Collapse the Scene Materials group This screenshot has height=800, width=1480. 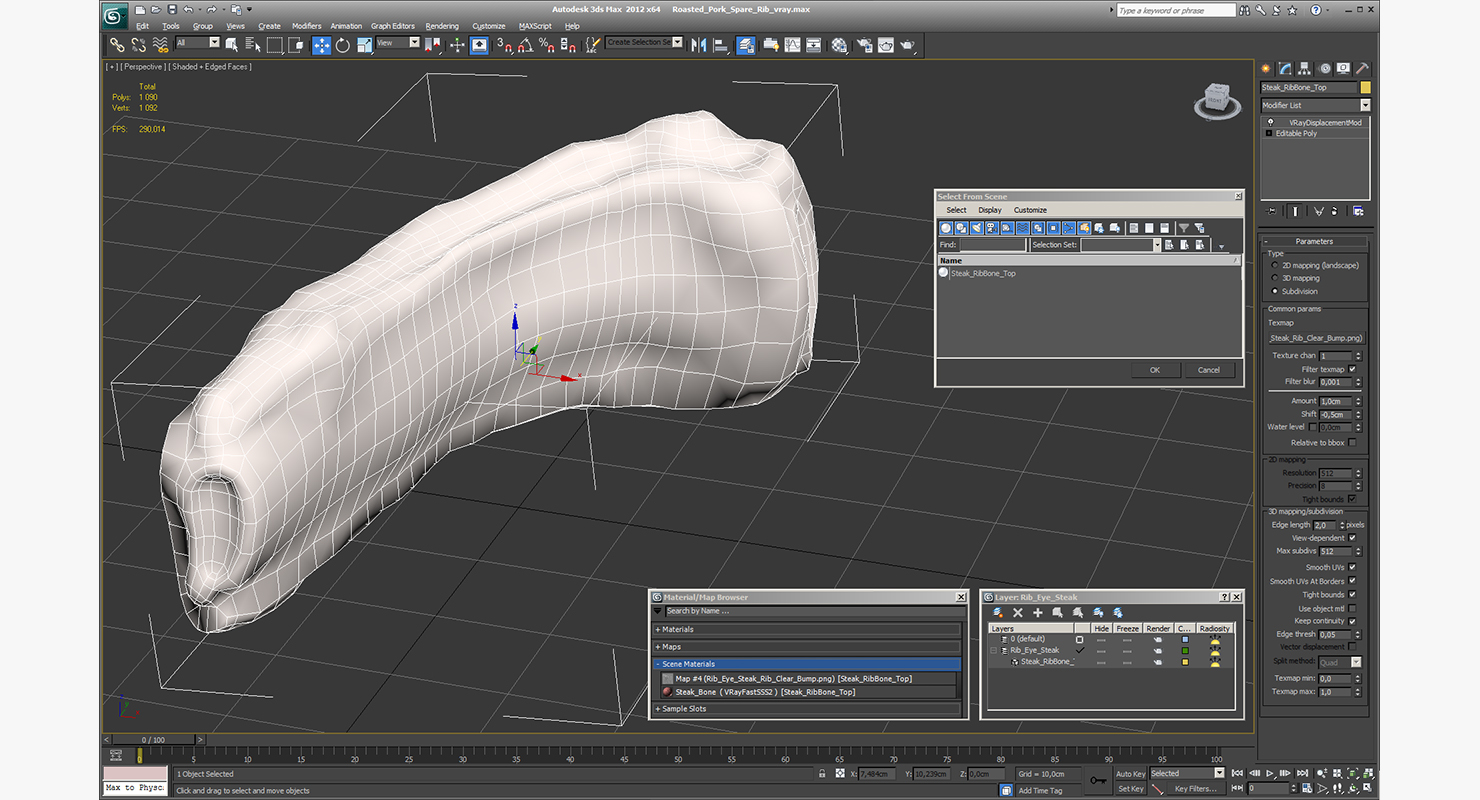coord(806,664)
